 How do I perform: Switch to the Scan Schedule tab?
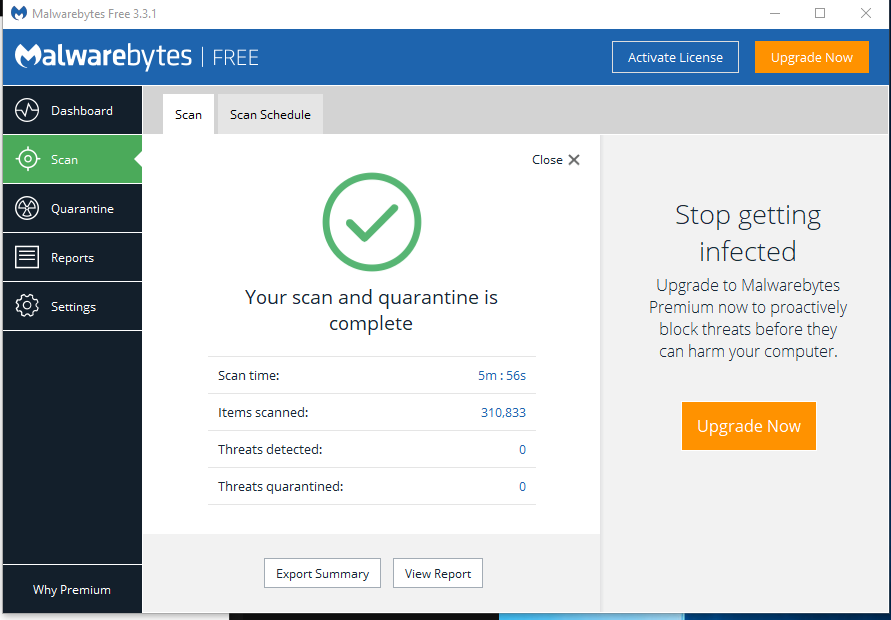click(x=270, y=114)
